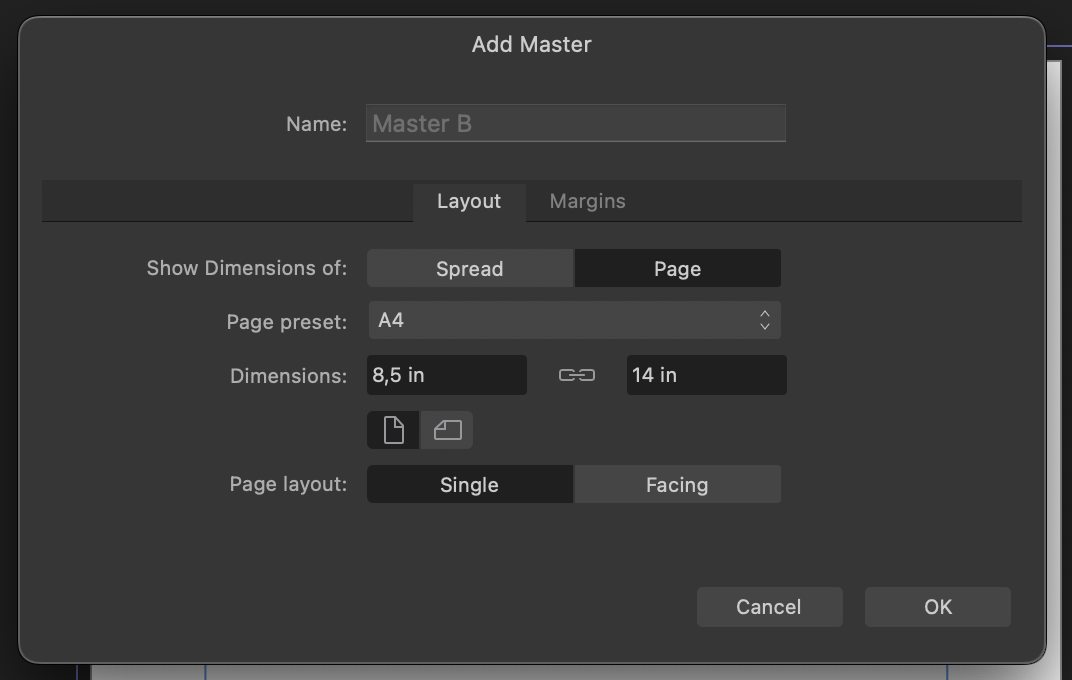Click the 'Show Dimensions of:' label
1072x680 pixels.
[x=247, y=268]
